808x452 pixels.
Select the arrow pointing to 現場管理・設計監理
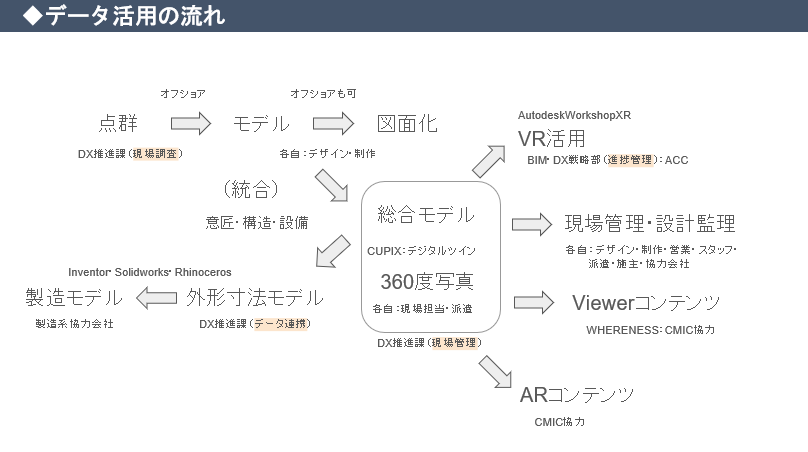[x=531, y=224]
